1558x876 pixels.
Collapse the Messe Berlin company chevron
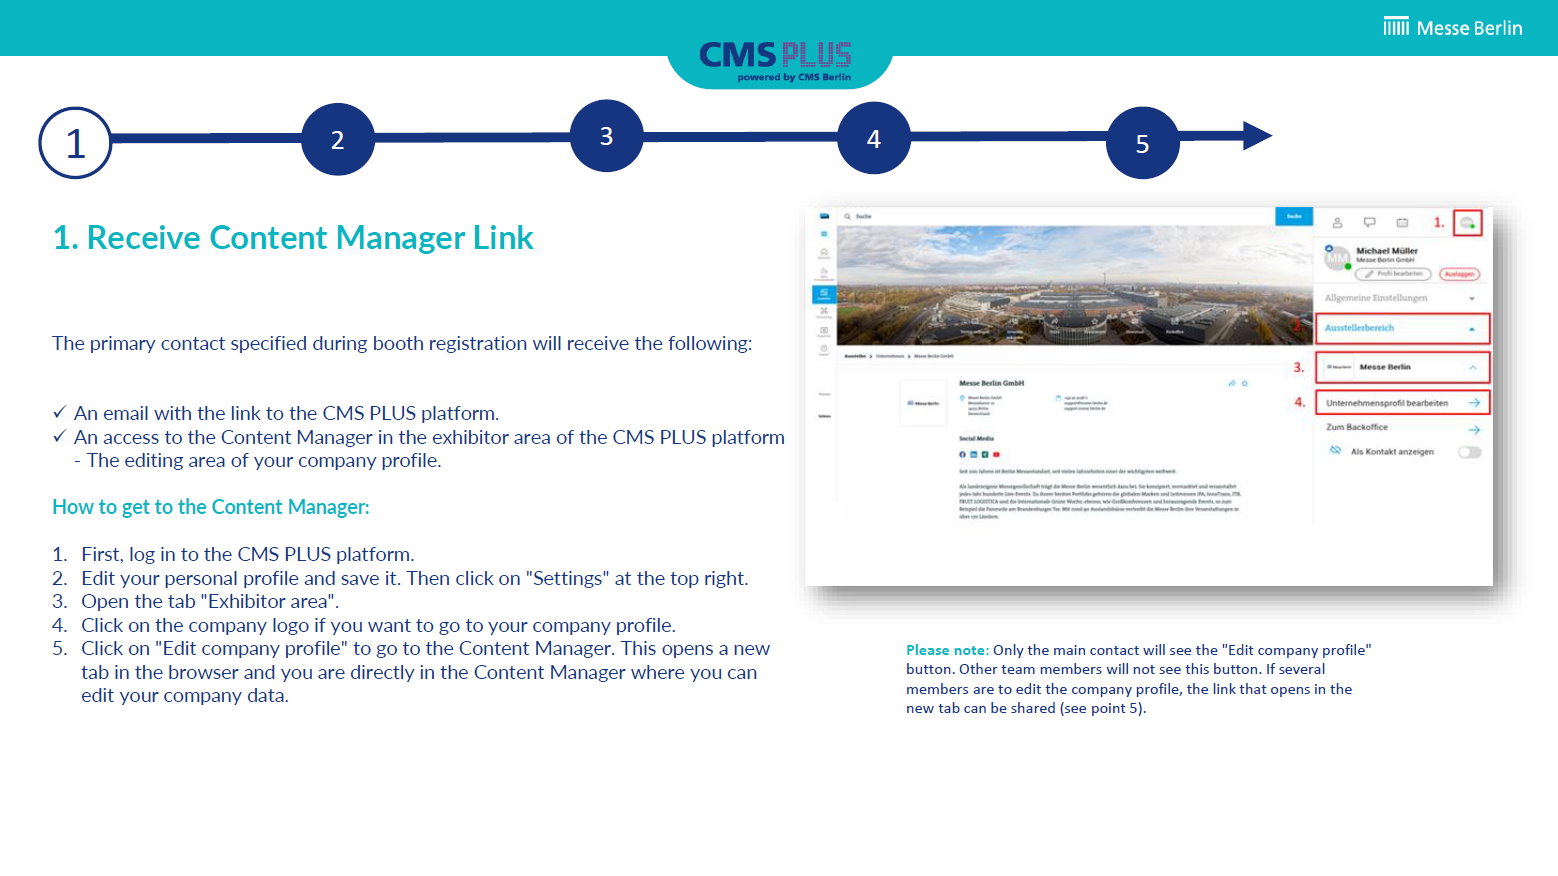(1472, 367)
